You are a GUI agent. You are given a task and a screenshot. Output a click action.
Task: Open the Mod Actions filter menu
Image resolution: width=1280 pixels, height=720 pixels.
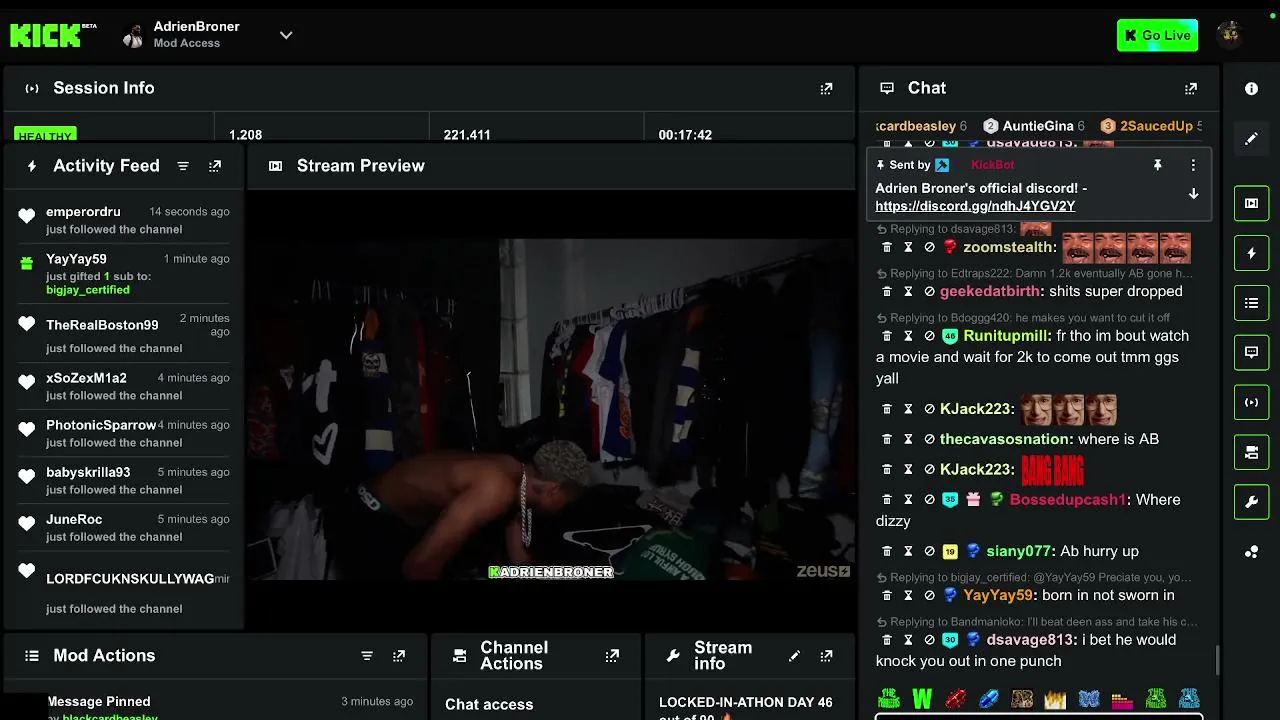367,656
